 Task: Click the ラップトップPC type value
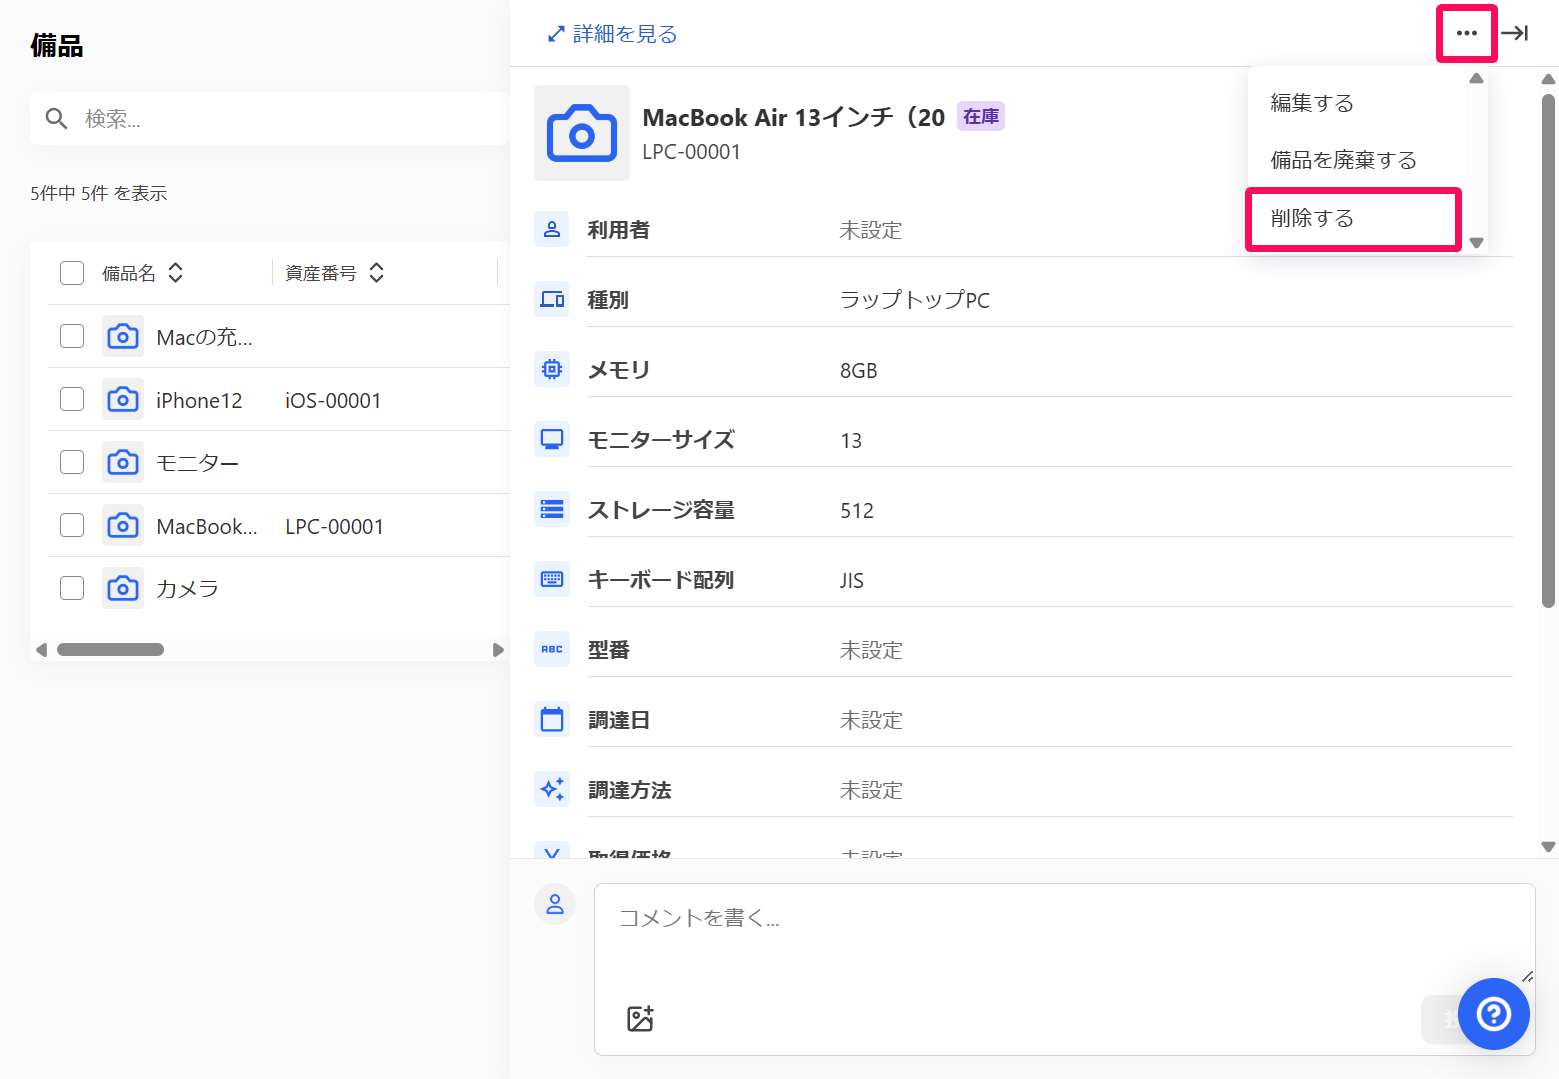click(915, 300)
